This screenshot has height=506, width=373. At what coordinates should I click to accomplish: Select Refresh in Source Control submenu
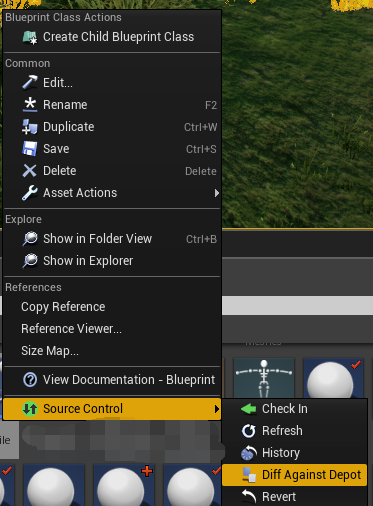pos(295,431)
